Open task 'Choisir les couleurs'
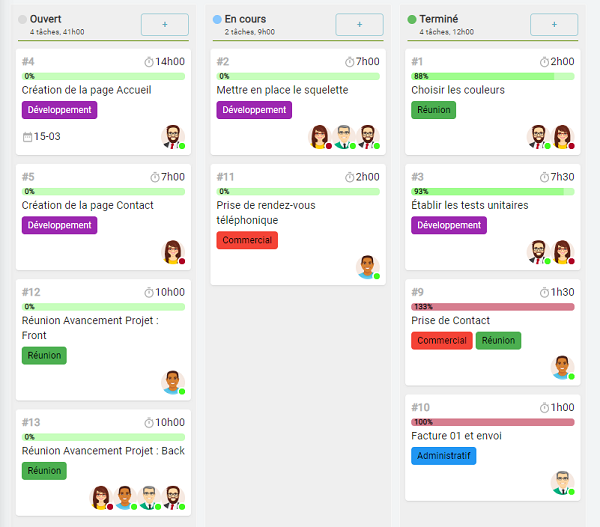The image size is (600, 527). [x=458, y=90]
